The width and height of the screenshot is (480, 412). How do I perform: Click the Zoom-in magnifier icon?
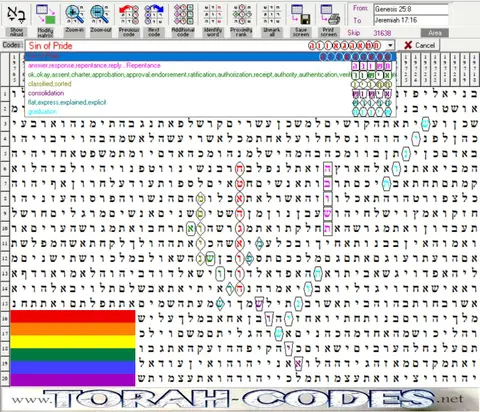tap(75, 15)
